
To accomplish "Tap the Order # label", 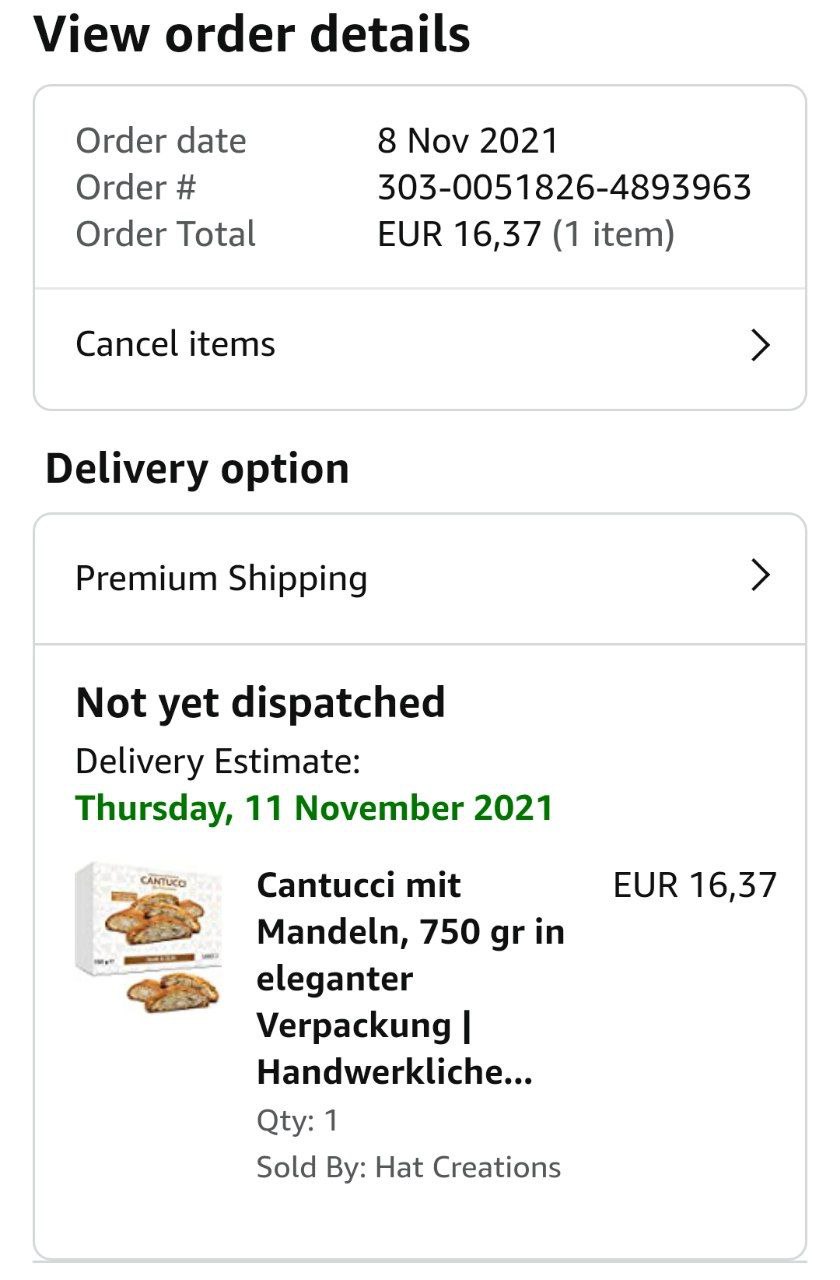I will pyautogui.click(x=135, y=187).
